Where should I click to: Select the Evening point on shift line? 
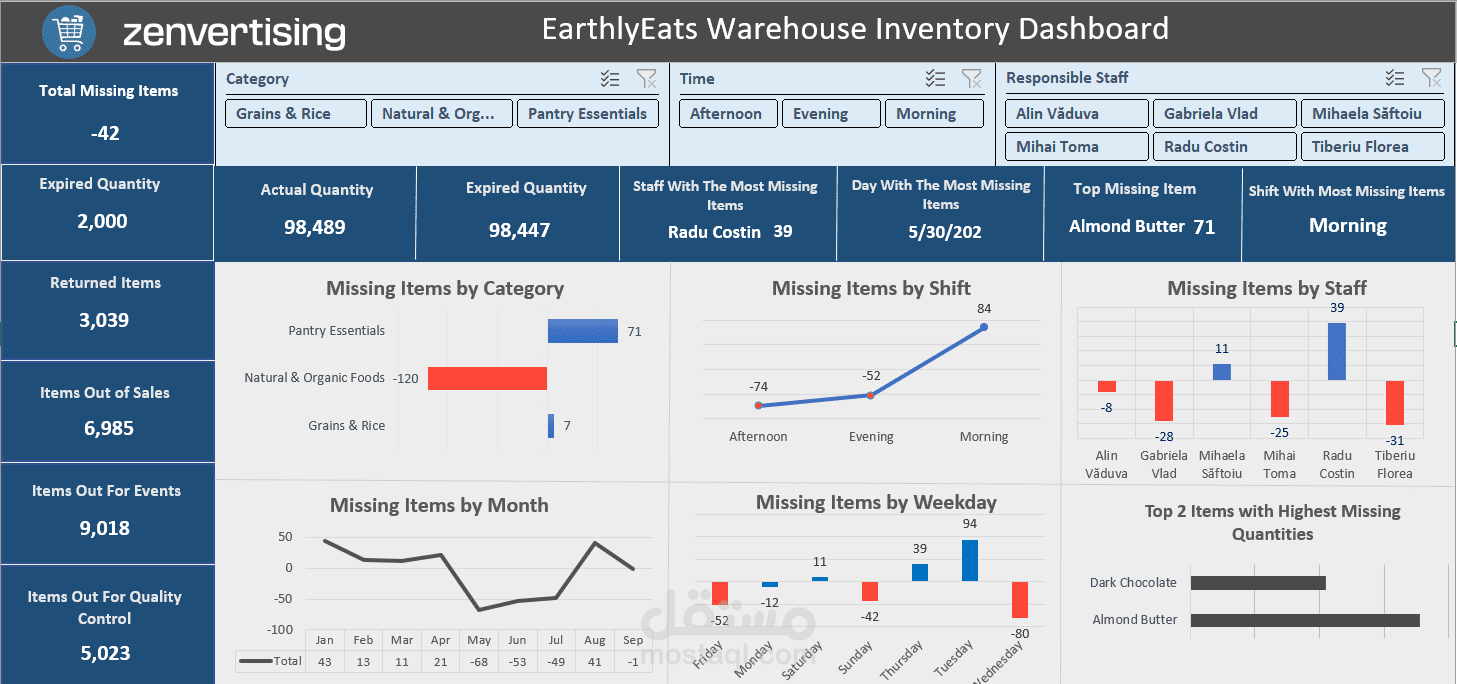coord(871,395)
